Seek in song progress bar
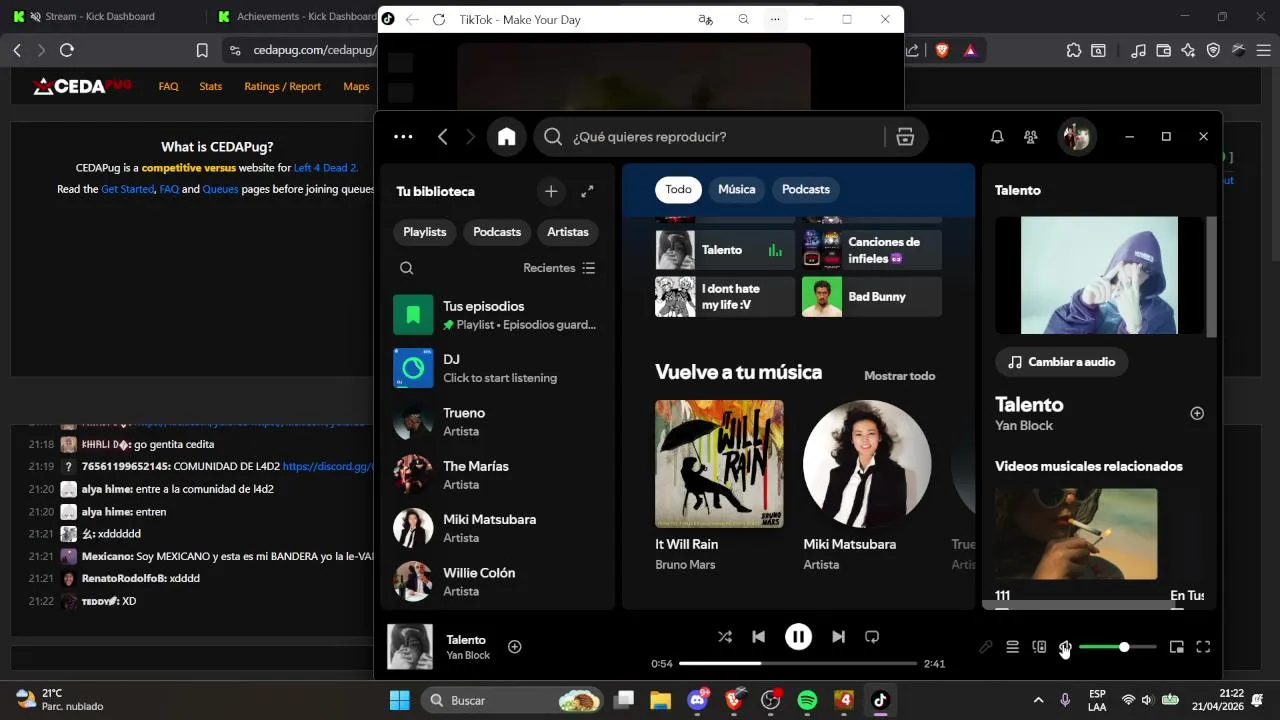Viewport: 1280px width, 720px height. (x=798, y=663)
